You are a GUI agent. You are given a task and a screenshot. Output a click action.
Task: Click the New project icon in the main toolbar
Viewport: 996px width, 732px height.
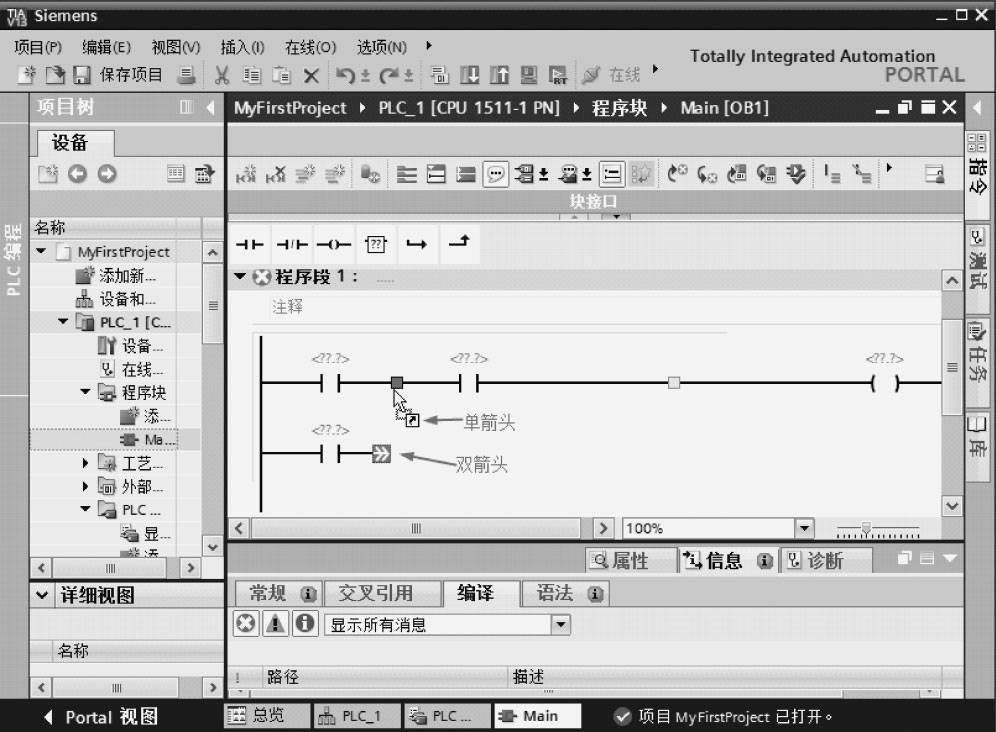click(26, 75)
